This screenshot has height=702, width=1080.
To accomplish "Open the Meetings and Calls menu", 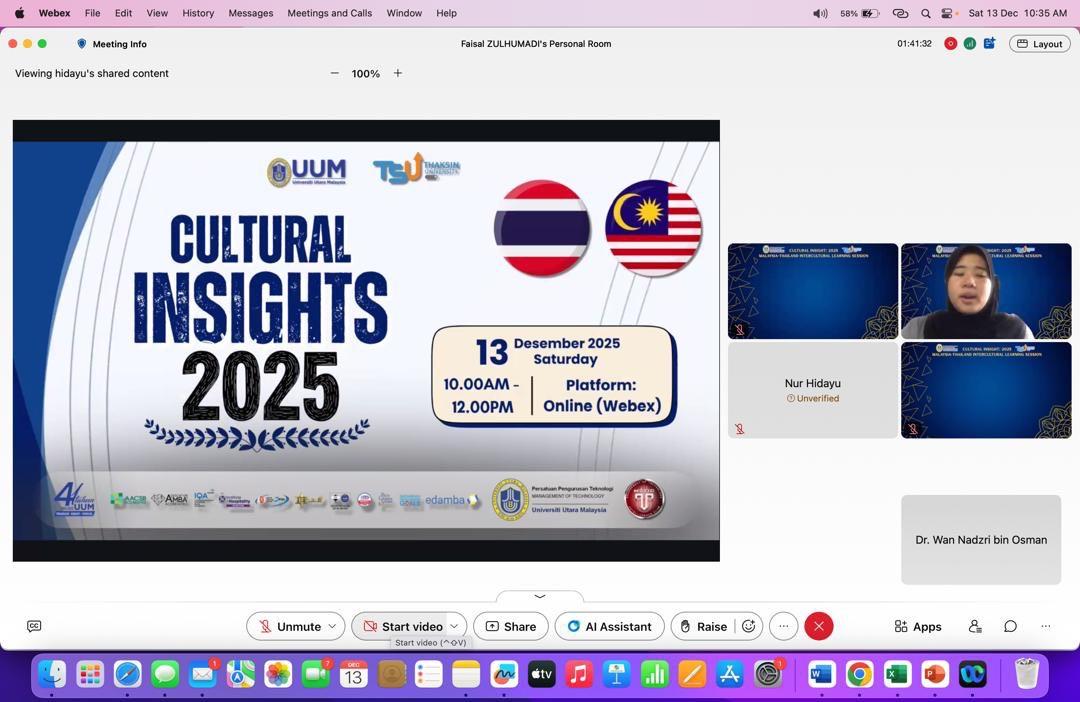I will click(x=329, y=13).
